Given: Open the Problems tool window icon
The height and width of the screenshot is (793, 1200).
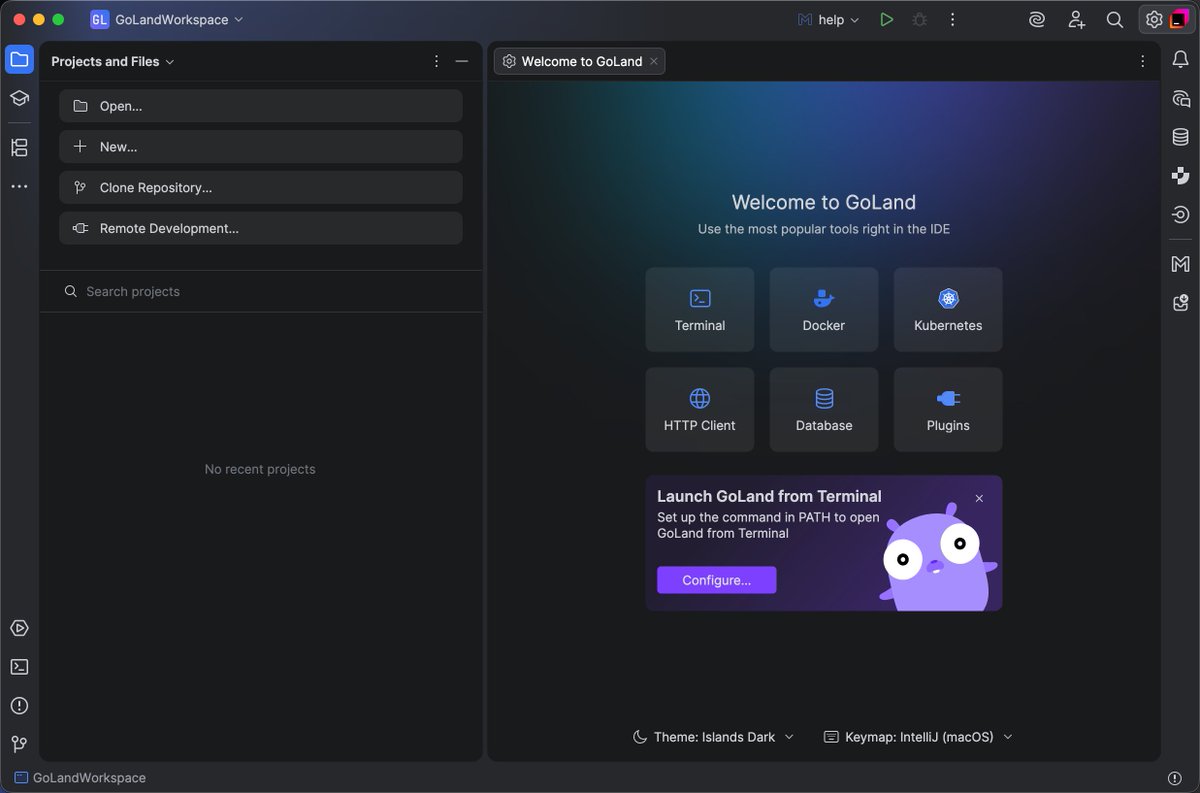Looking at the screenshot, I should [19, 705].
